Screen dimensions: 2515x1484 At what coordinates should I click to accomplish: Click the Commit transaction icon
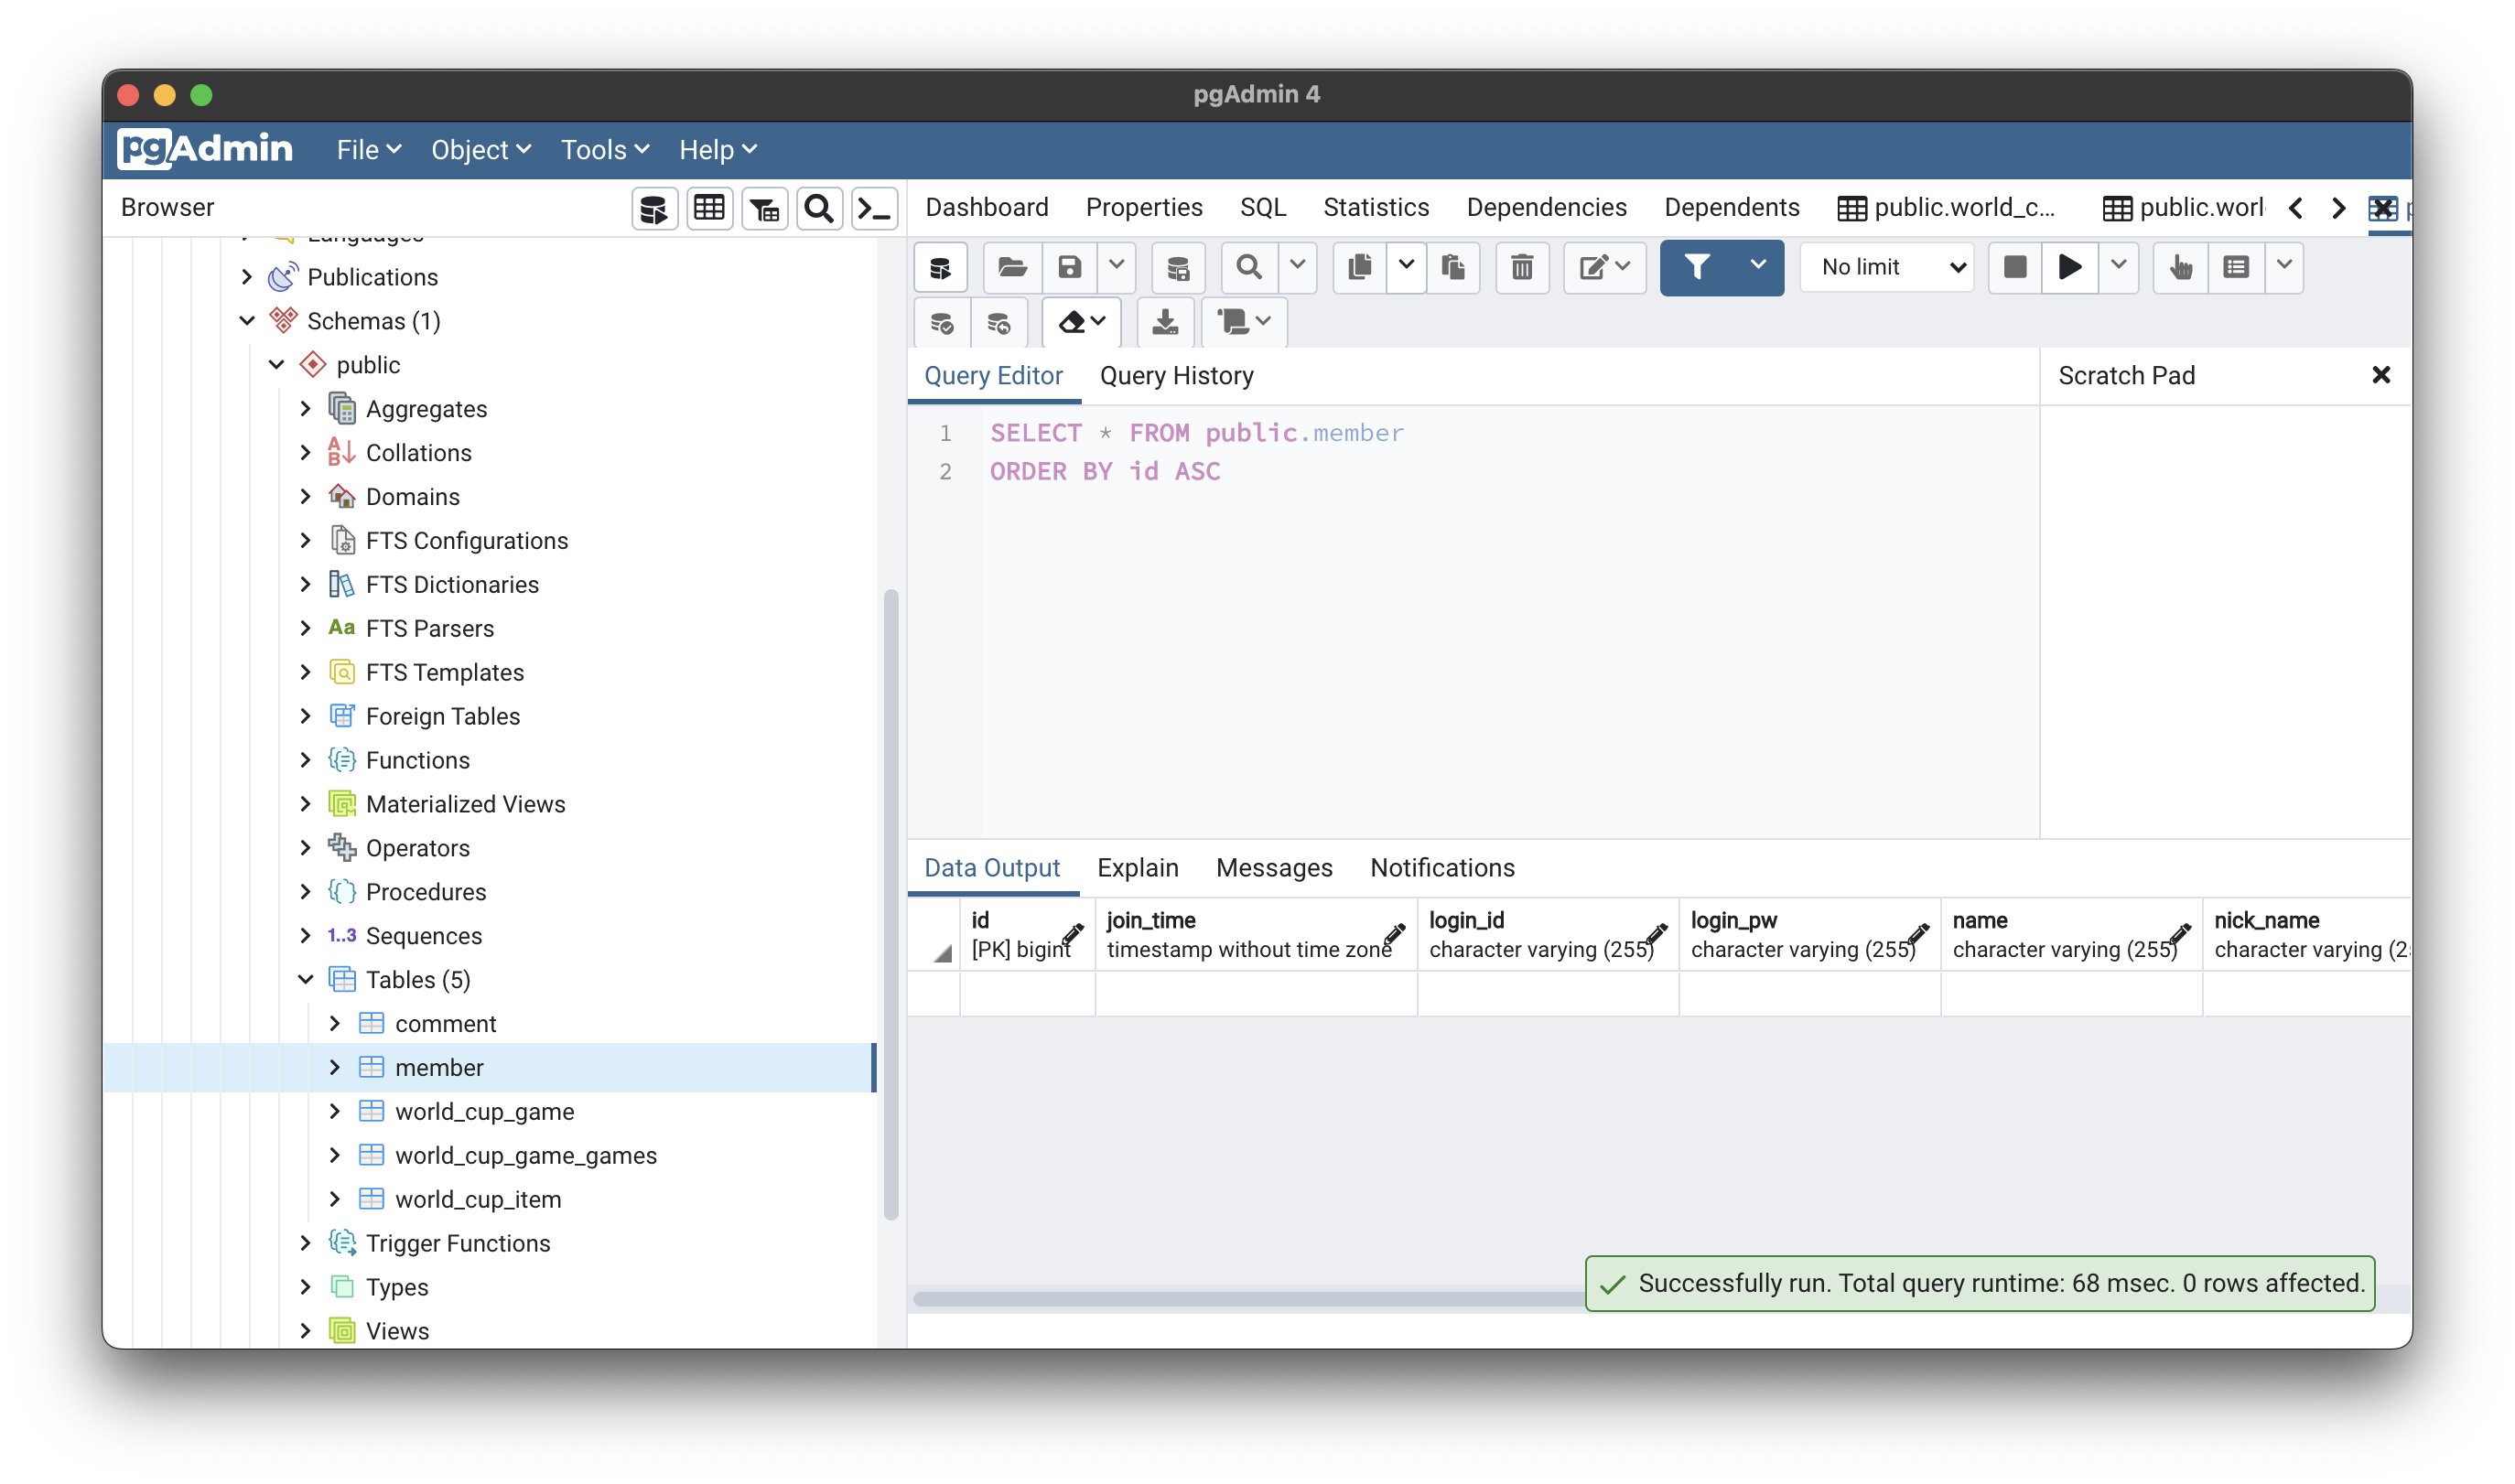point(941,322)
